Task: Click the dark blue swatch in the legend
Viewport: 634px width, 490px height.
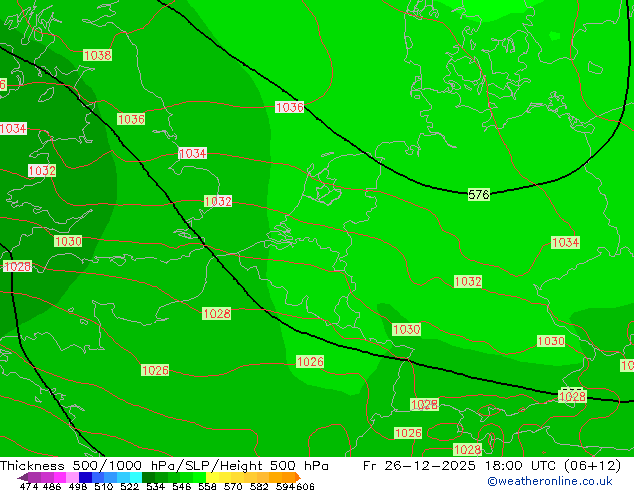Action: [85, 477]
